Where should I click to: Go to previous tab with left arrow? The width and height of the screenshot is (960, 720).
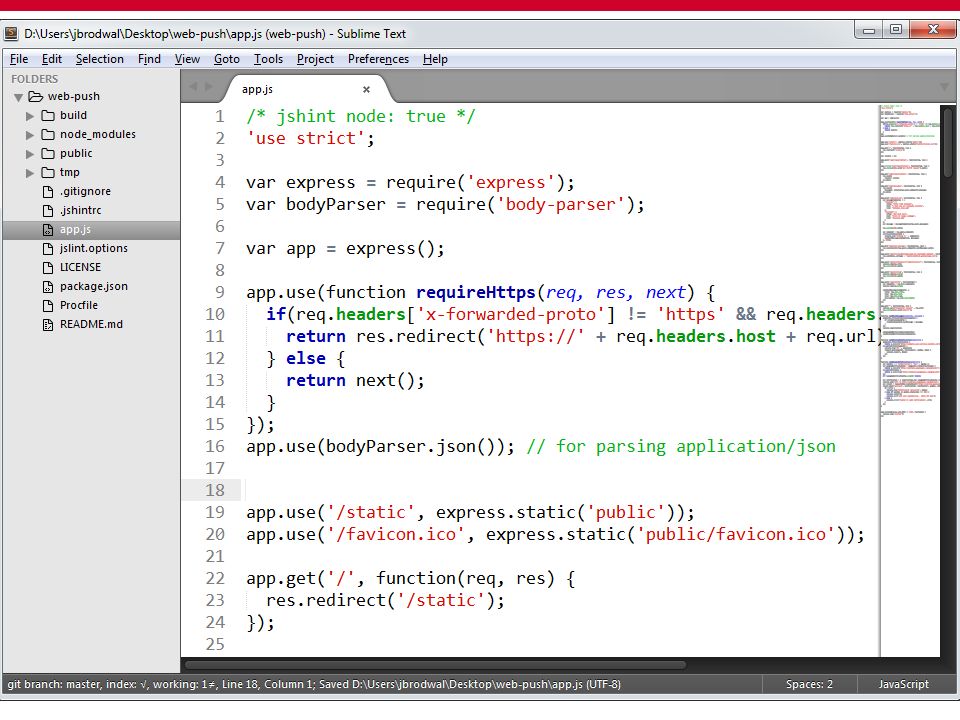pyautogui.click(x=193, y=86)
